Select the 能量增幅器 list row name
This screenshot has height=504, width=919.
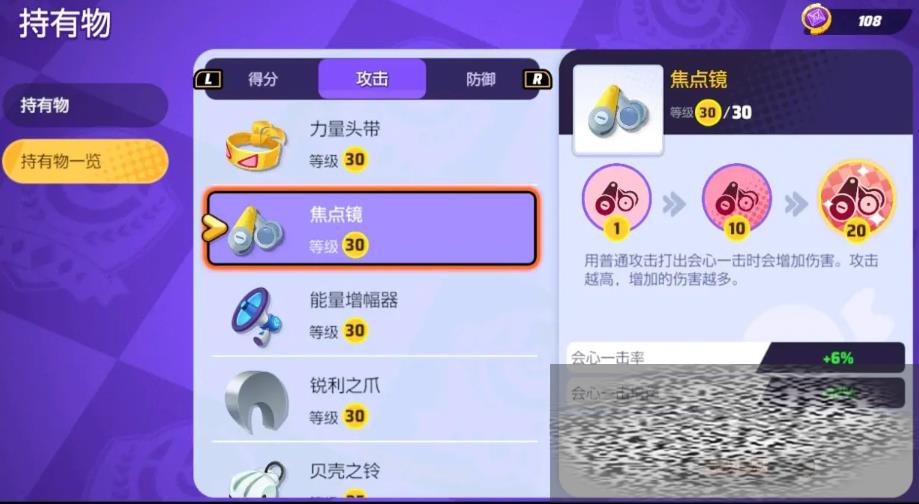(354, 300)
